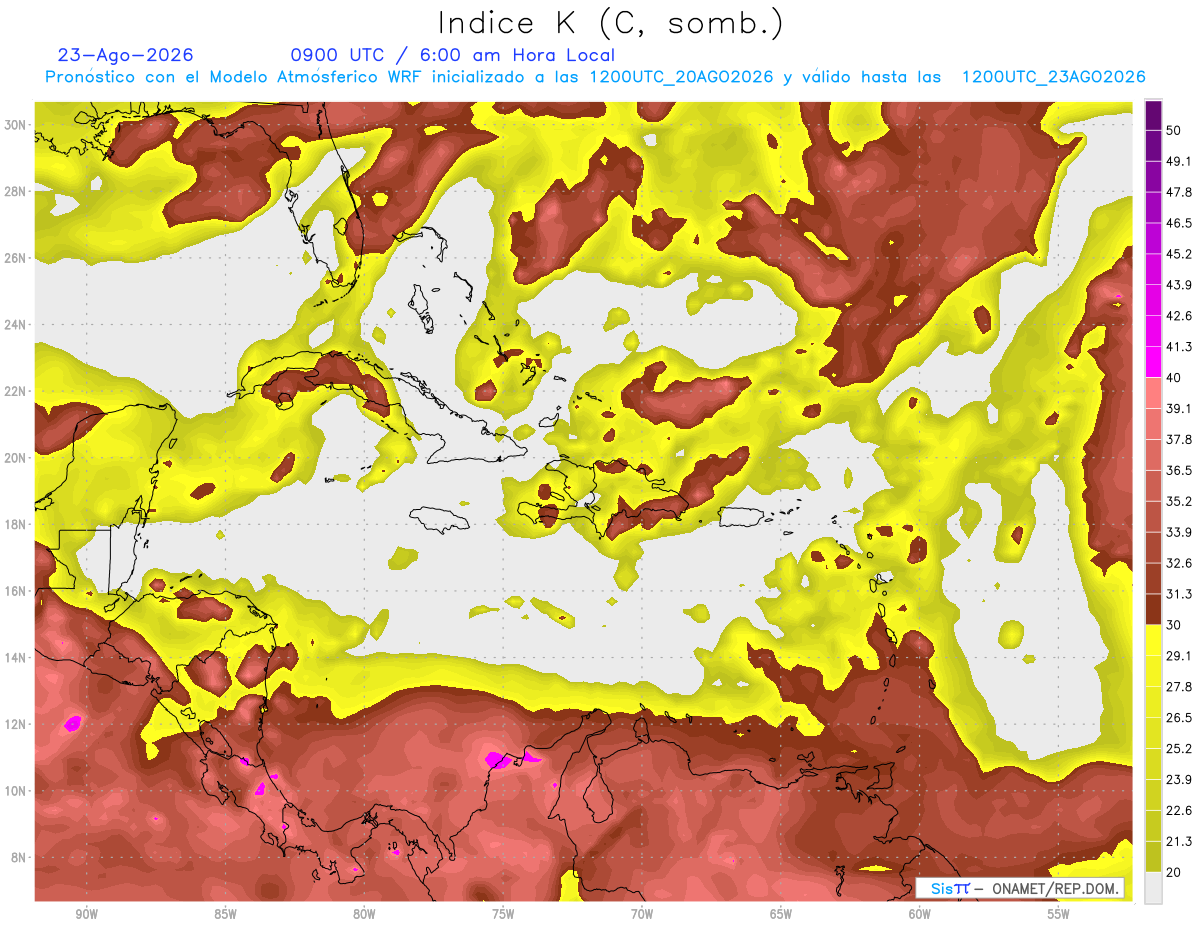Click the "65W" longitude axis label
This screenshot has height=927, width=1200.
(x=781, y=914)
